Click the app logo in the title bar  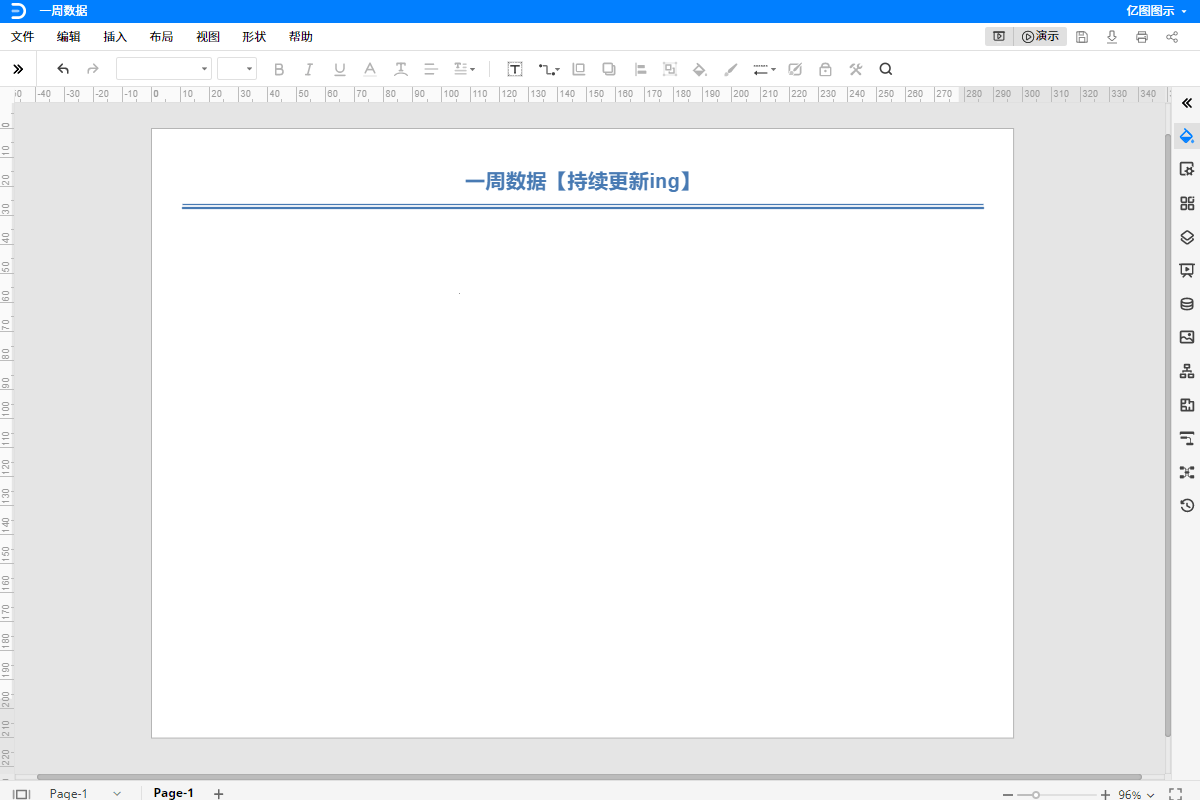pos(18,11)
